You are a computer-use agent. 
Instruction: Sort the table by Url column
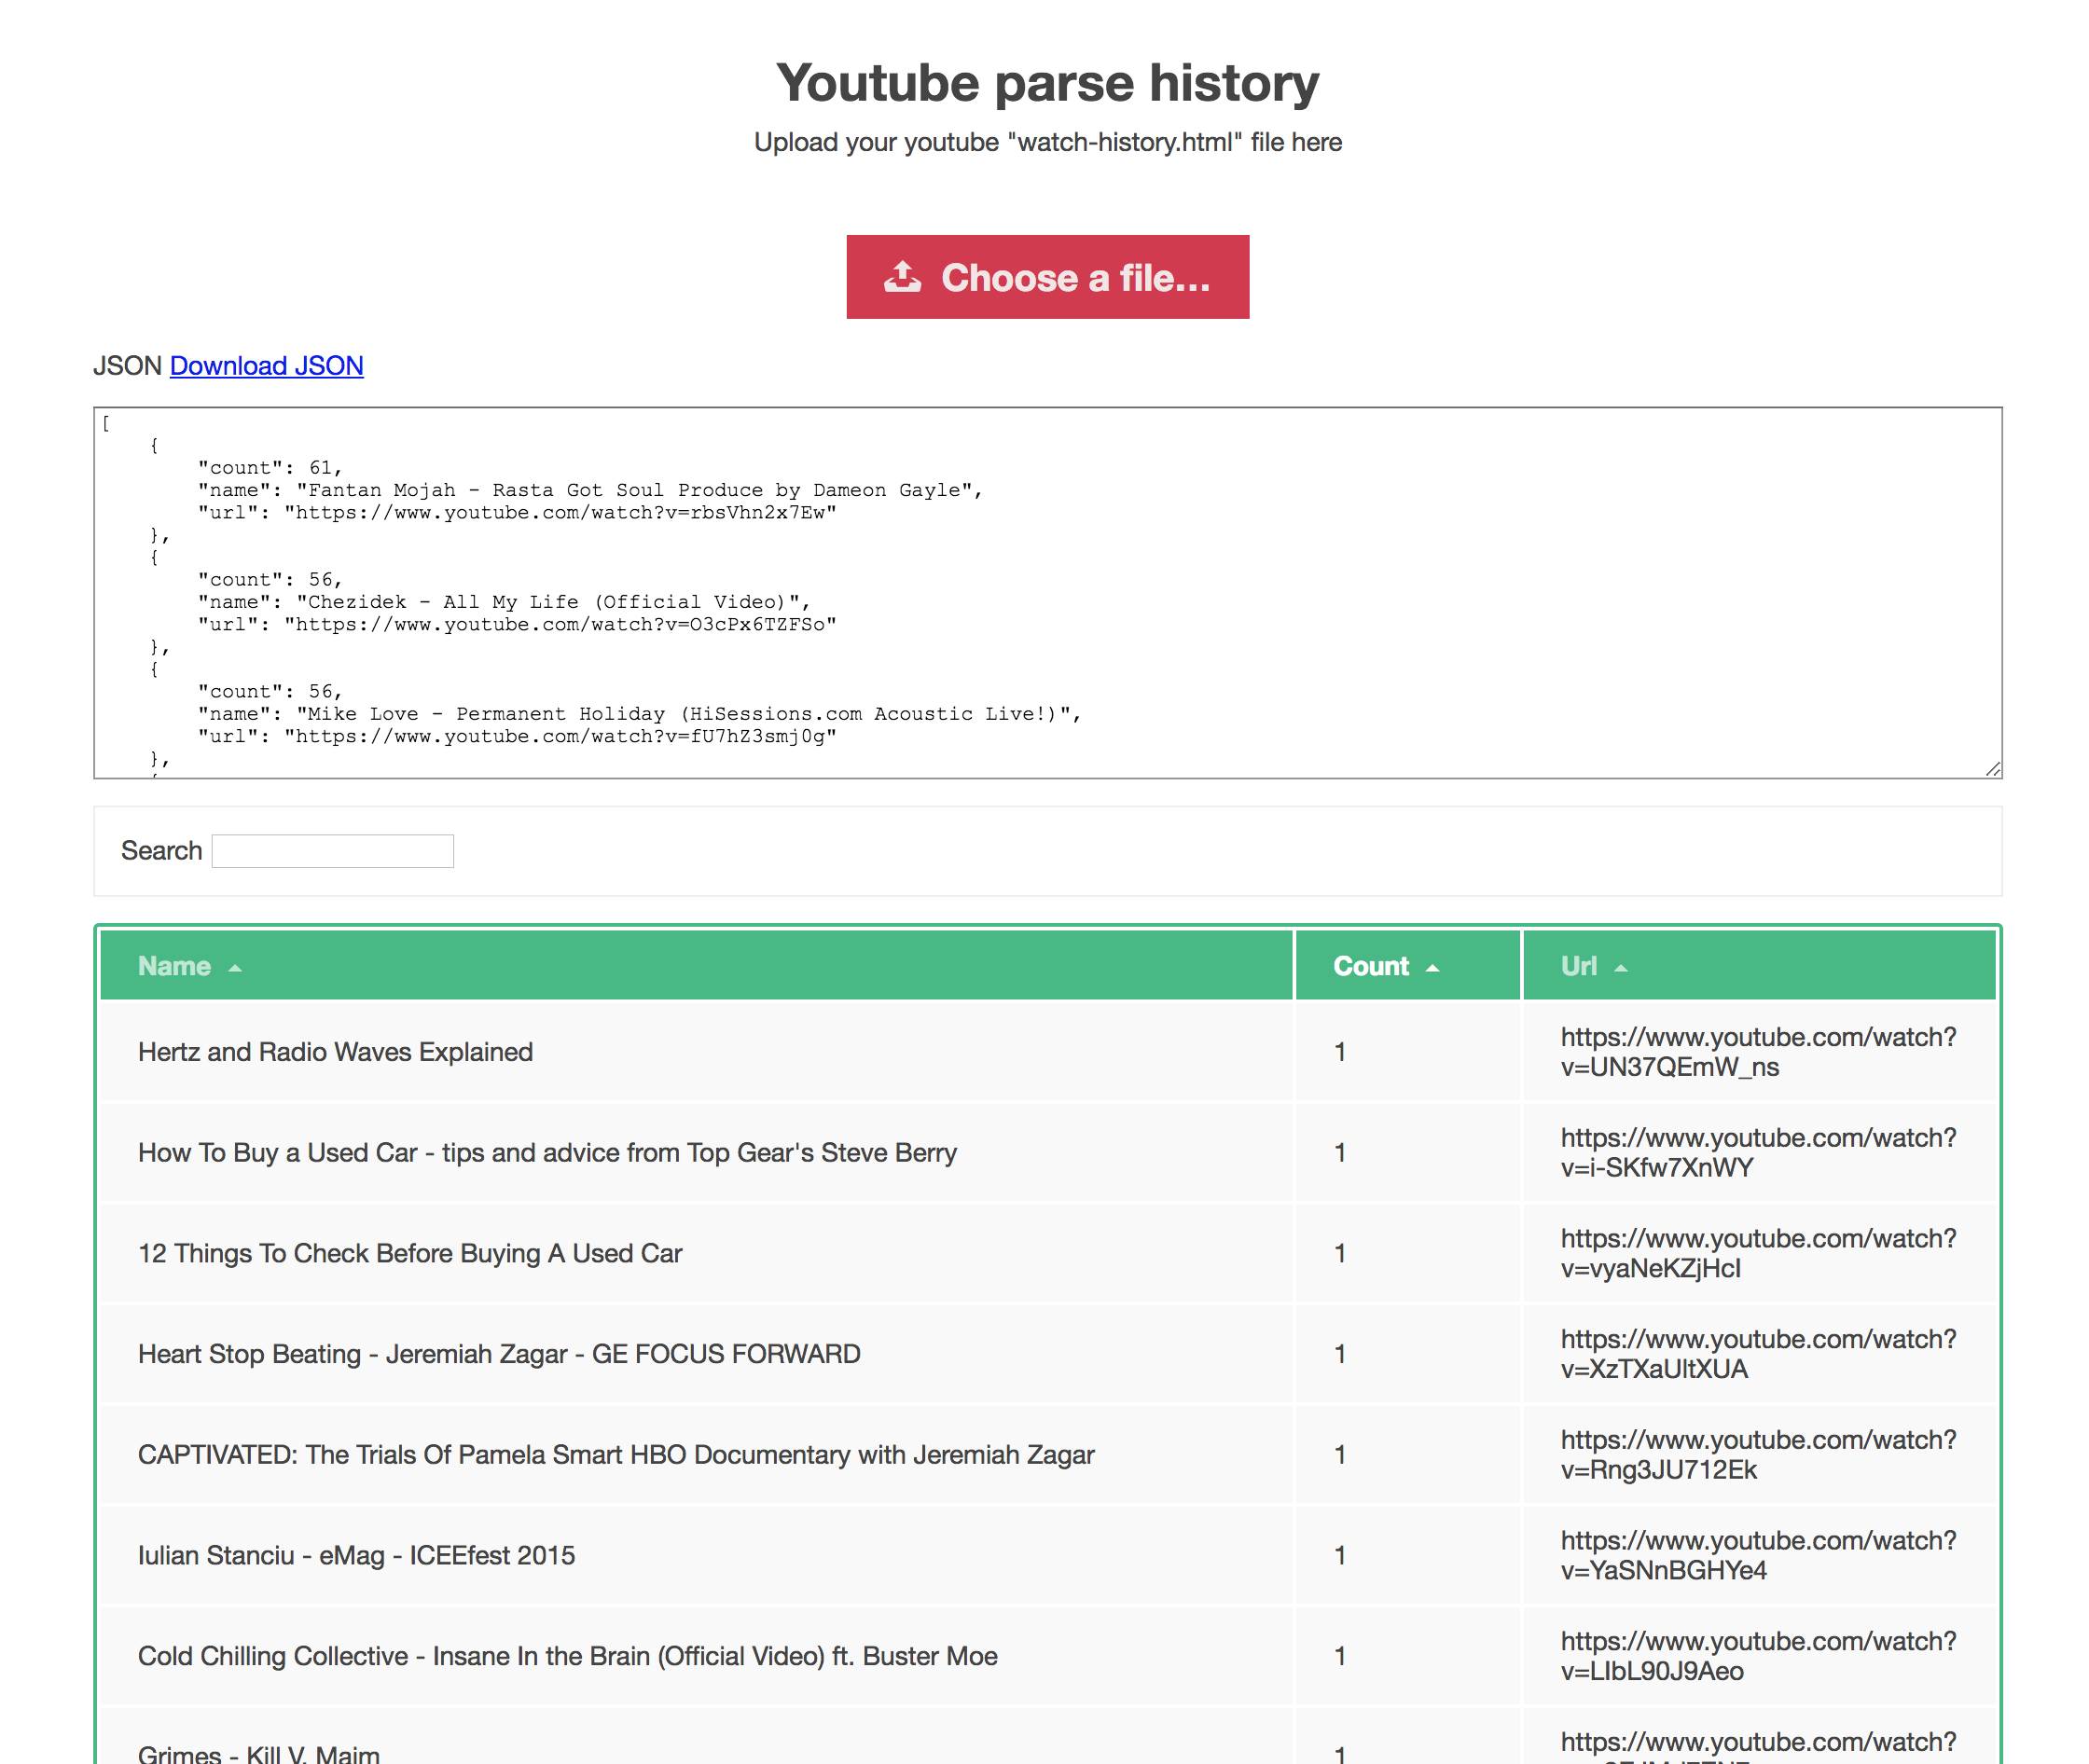pyautogui.click(x=1578, y=966)
